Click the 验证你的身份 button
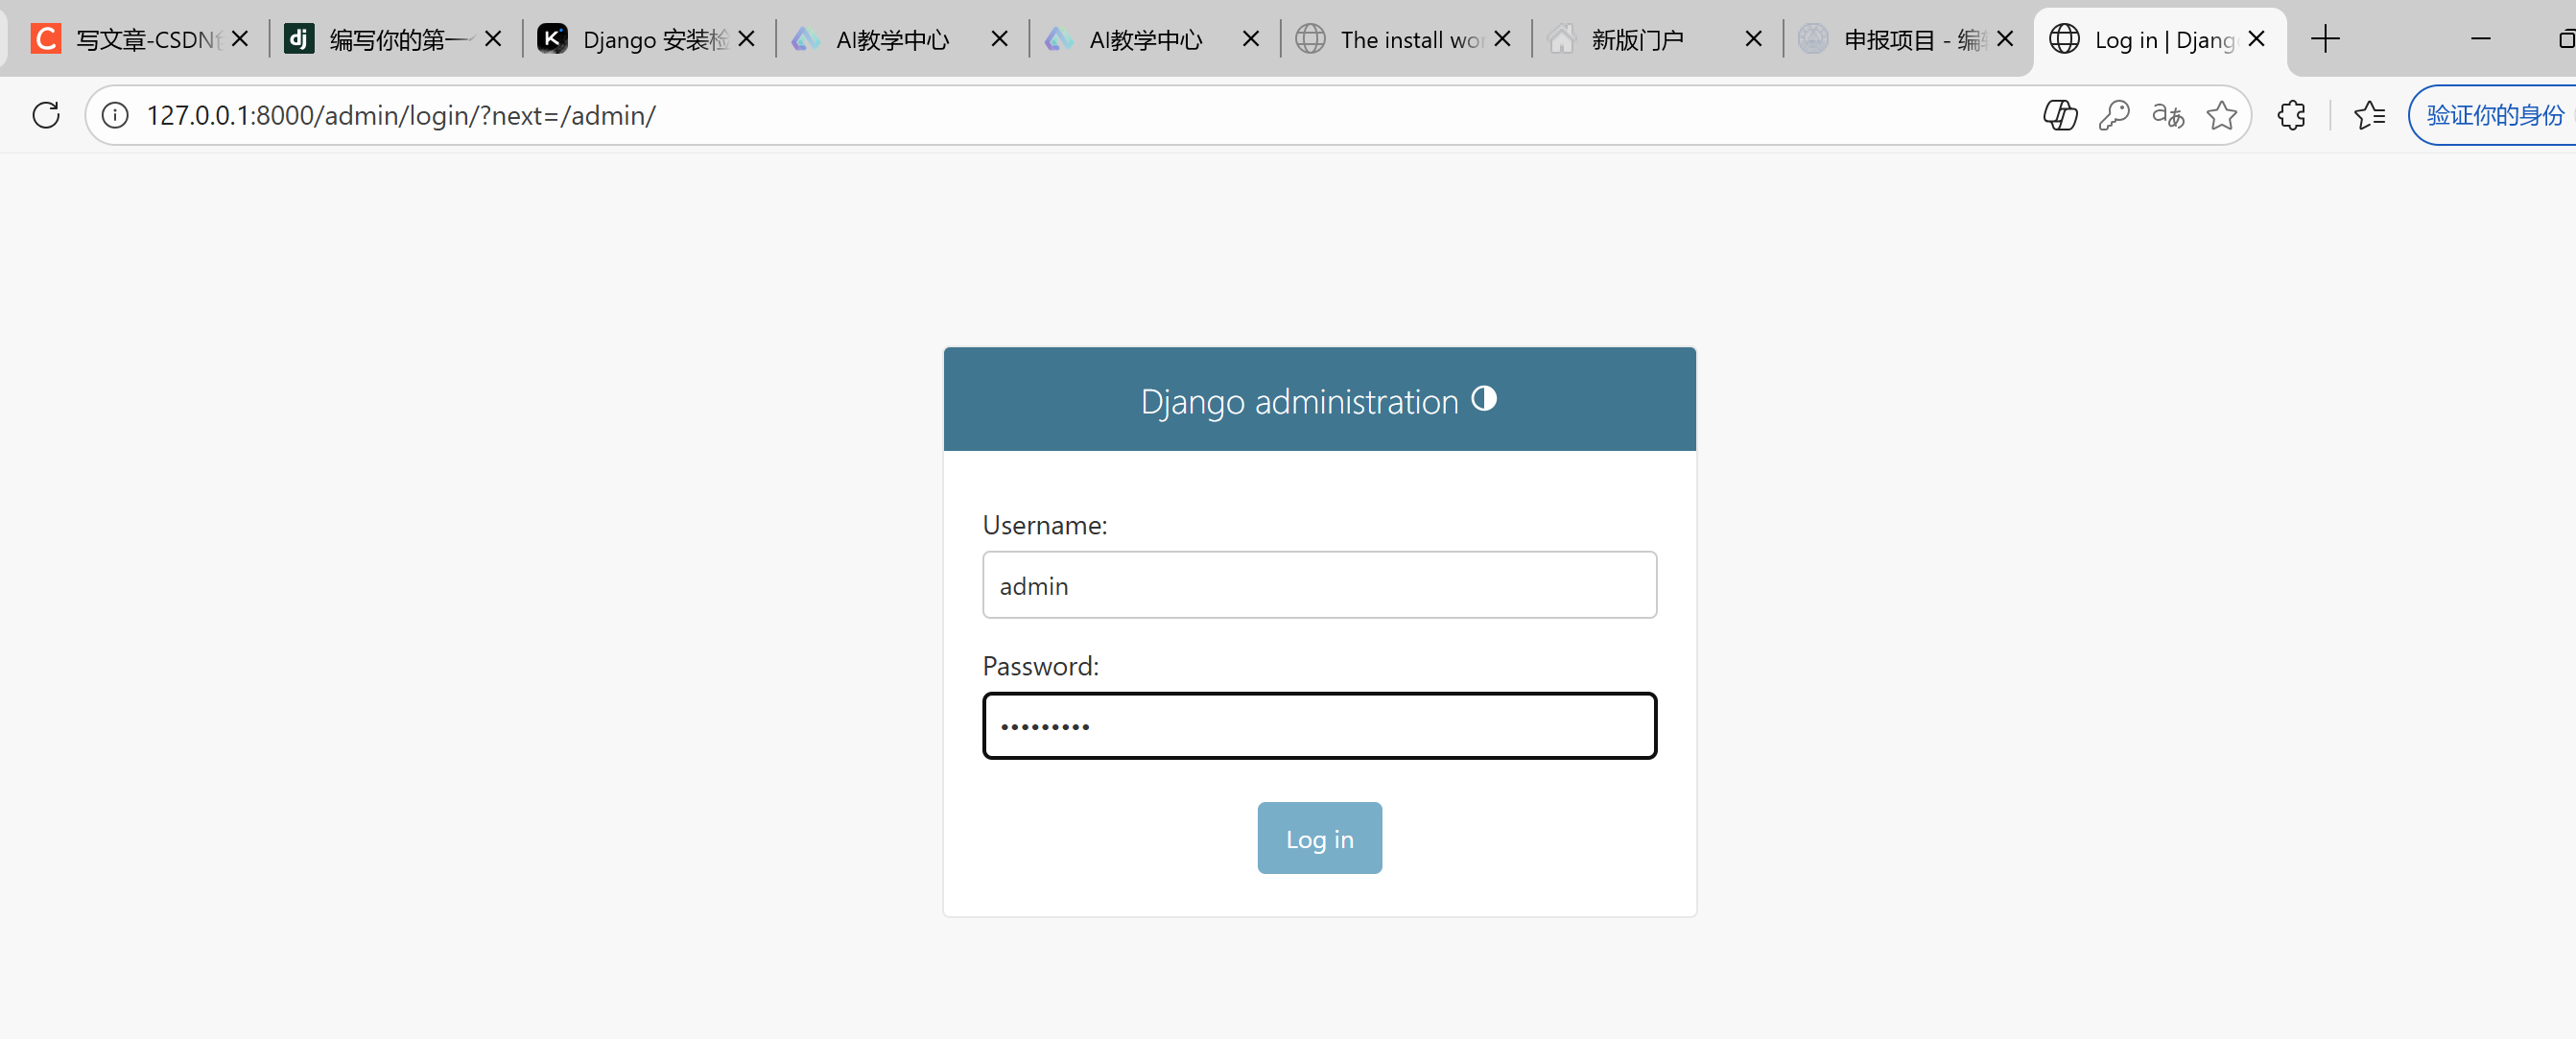Viewport: 2576px width, 1039px height. pyautogui.click(x=2493, y=116)
